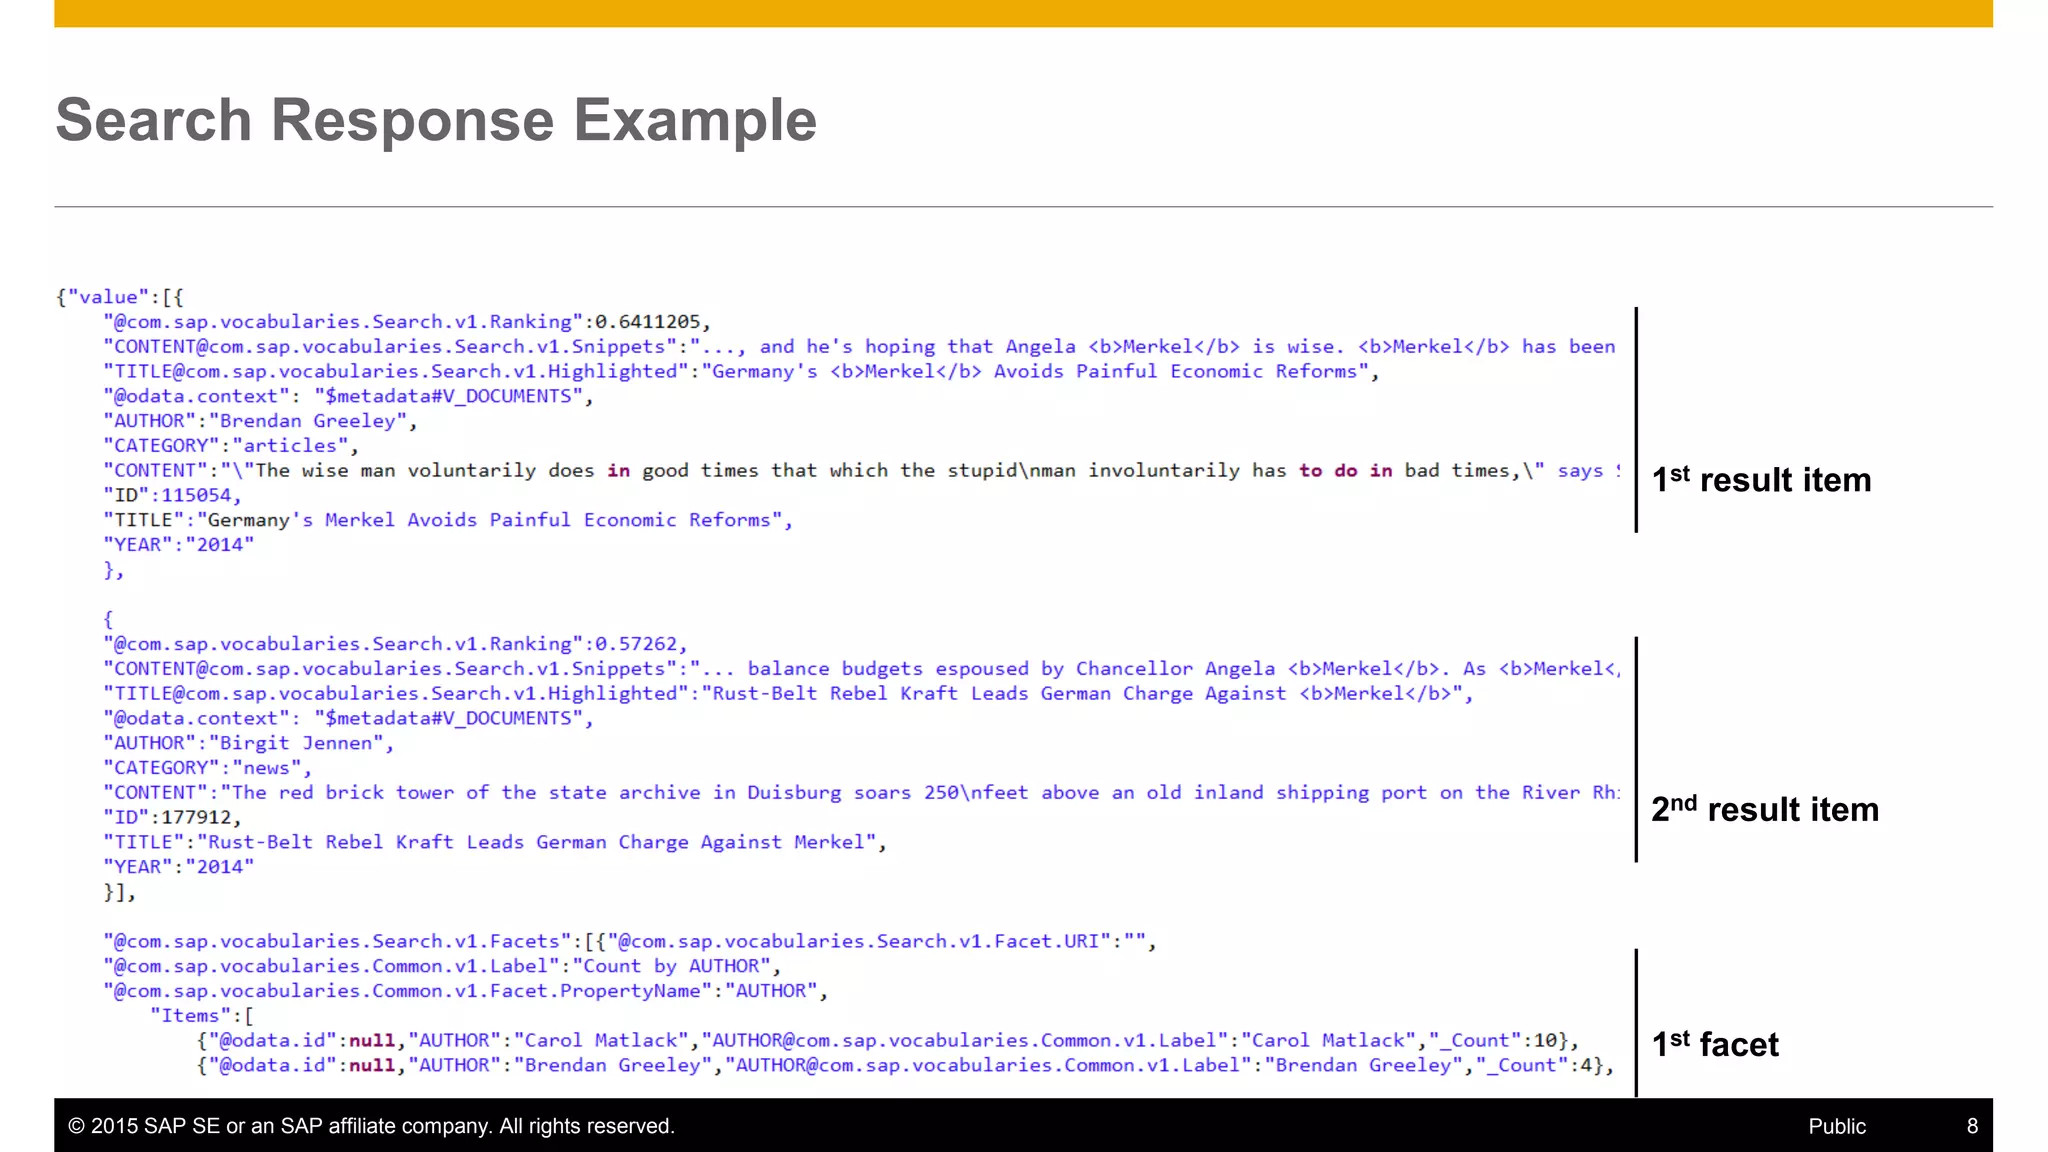Click the 'Public' label in footer
This screenshot has height=1152, width=2048.
1836,1126
